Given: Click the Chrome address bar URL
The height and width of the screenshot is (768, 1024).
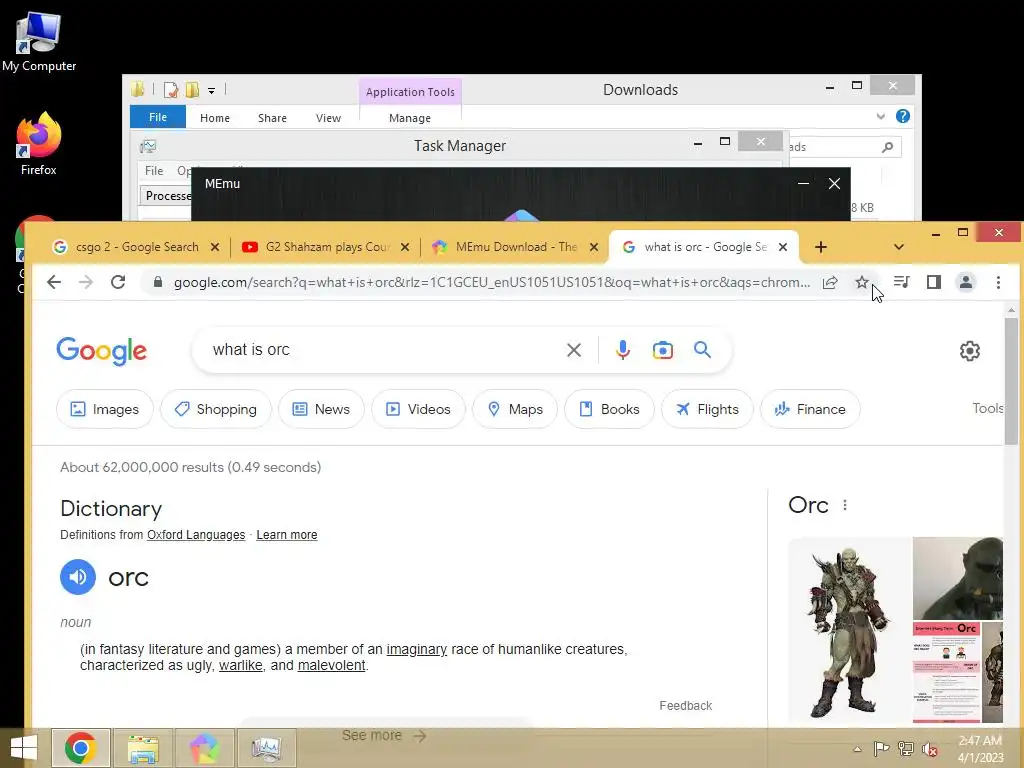Looking at the screenshot, I should (x=491, y=282).
